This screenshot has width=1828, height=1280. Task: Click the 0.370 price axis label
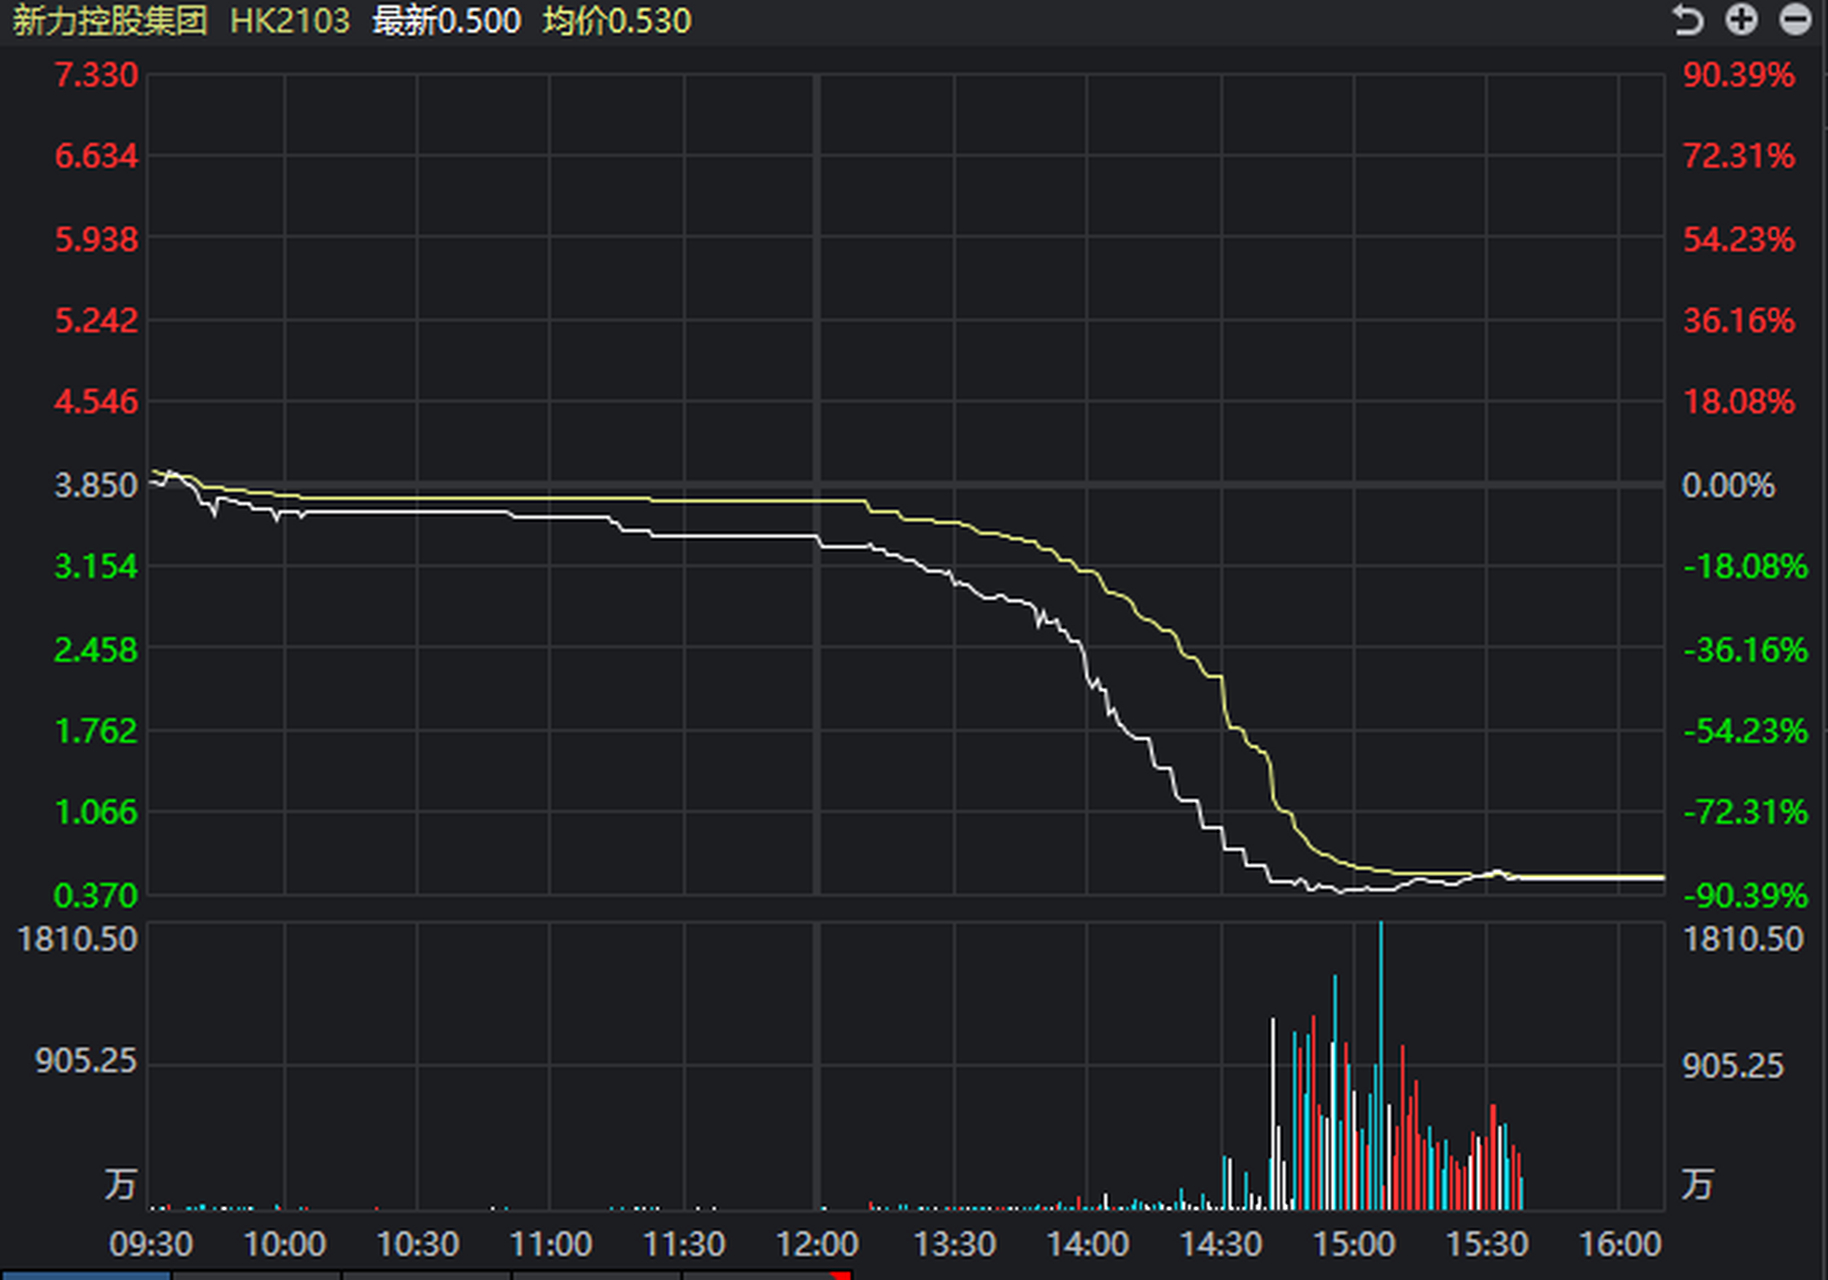tap(96, 895)
